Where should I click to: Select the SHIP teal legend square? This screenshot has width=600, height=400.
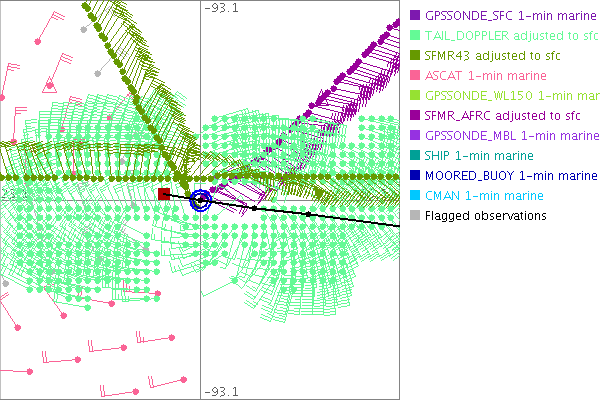pyautogui.click(x=413, y=156)
